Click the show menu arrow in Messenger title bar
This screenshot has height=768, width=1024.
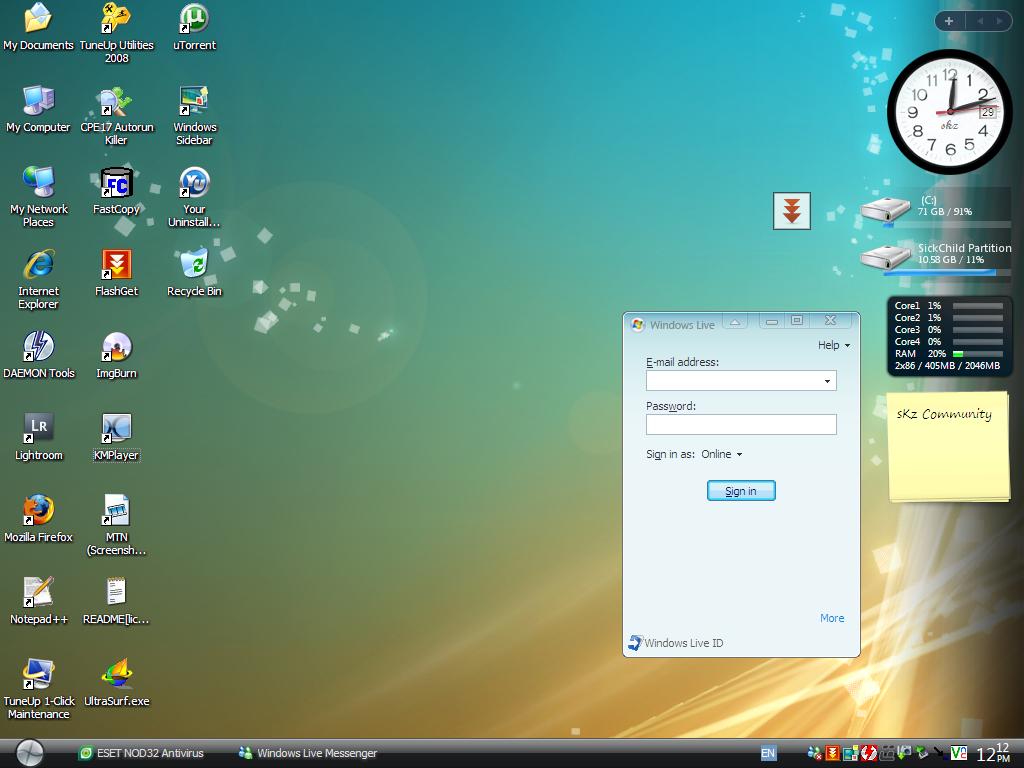pos(735,321)
